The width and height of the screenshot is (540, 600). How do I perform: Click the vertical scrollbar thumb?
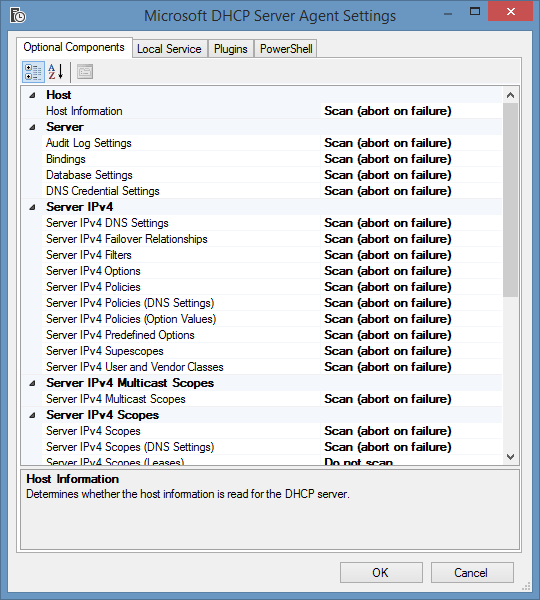point(510,200)
